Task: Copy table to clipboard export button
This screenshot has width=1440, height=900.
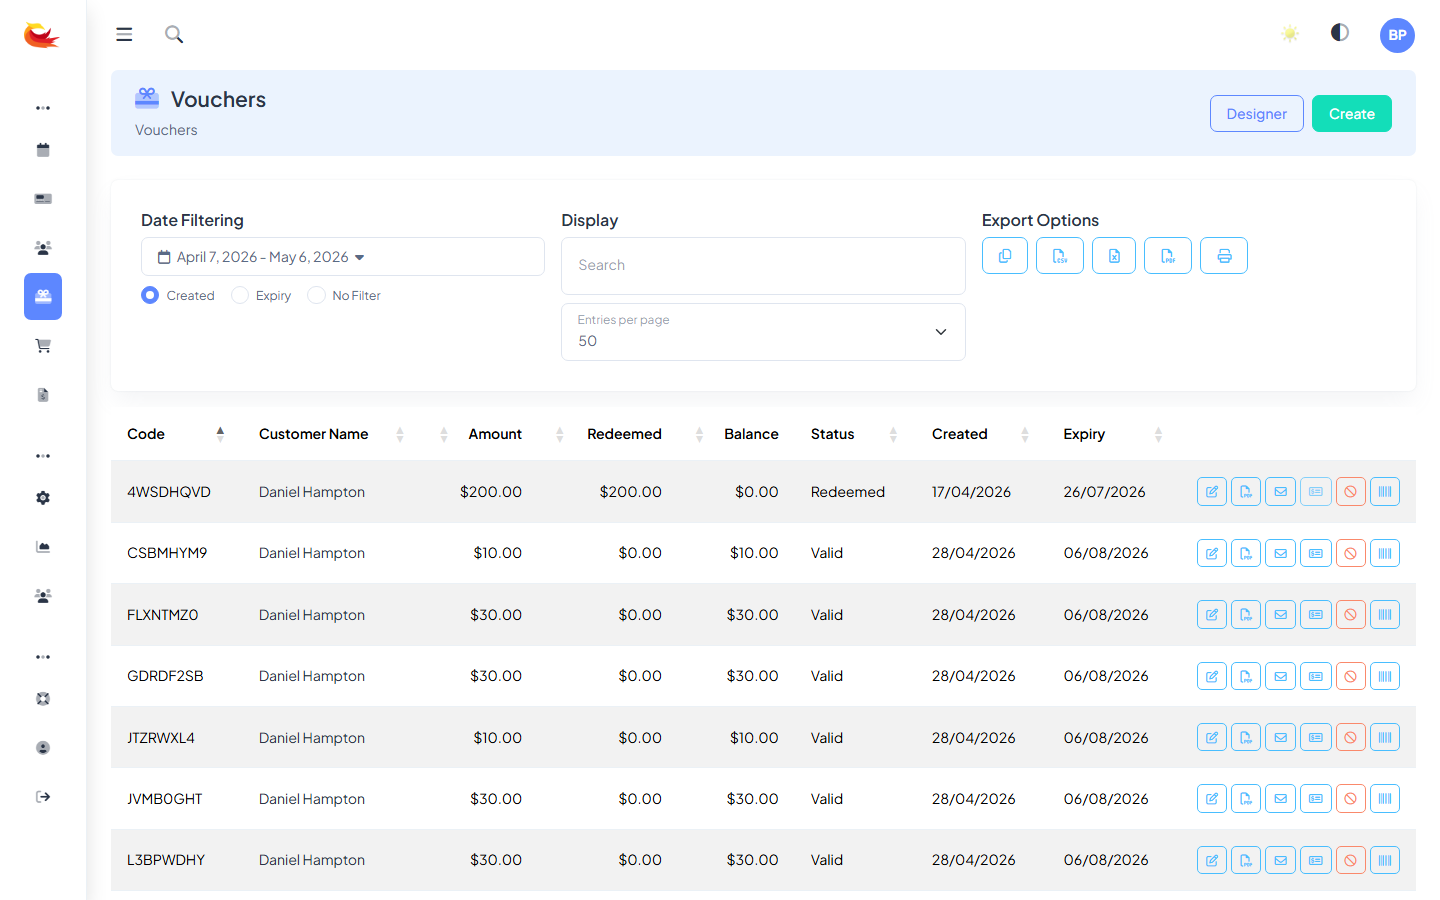Action: 1005,256
